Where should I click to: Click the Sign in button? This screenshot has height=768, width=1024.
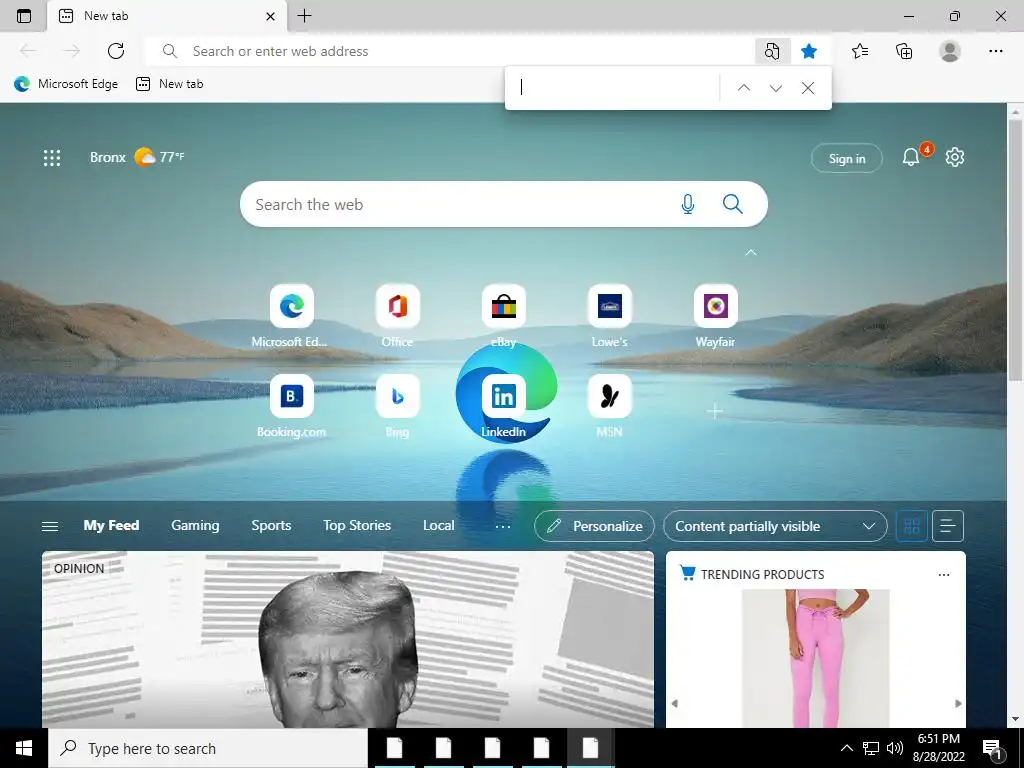click(x=846, y=158)
